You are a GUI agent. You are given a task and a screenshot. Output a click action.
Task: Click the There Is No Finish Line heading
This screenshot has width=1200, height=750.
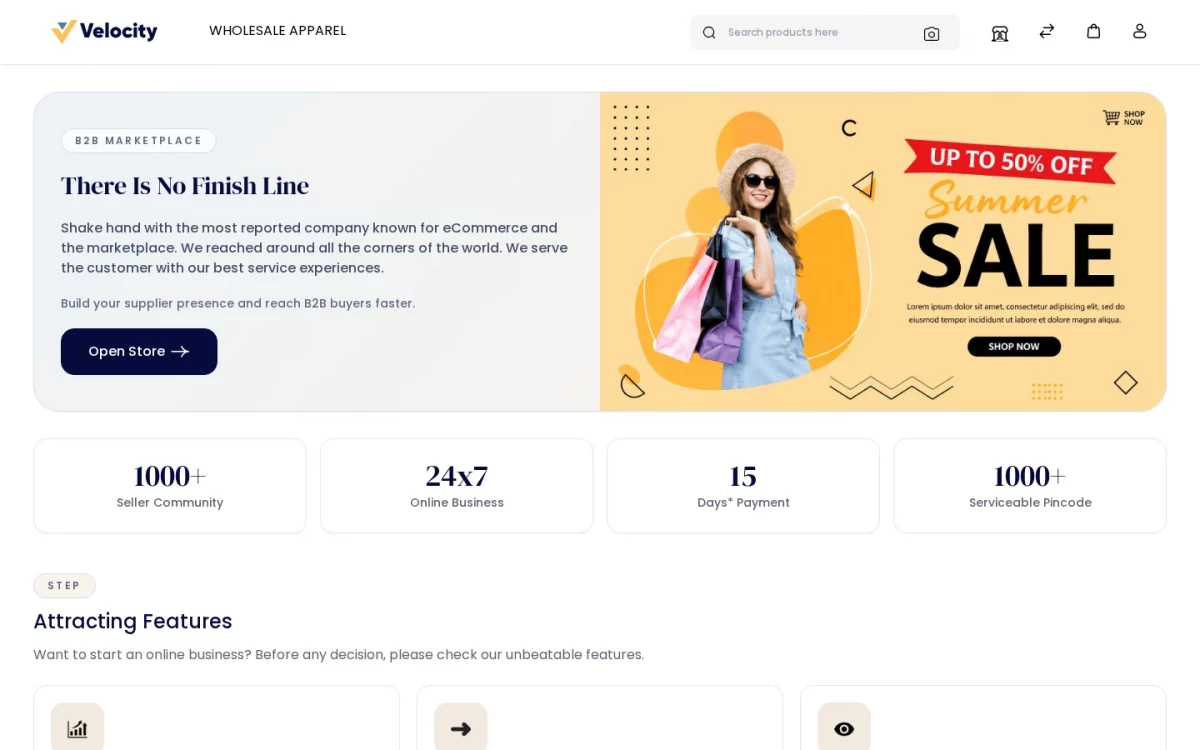(185, 186)
